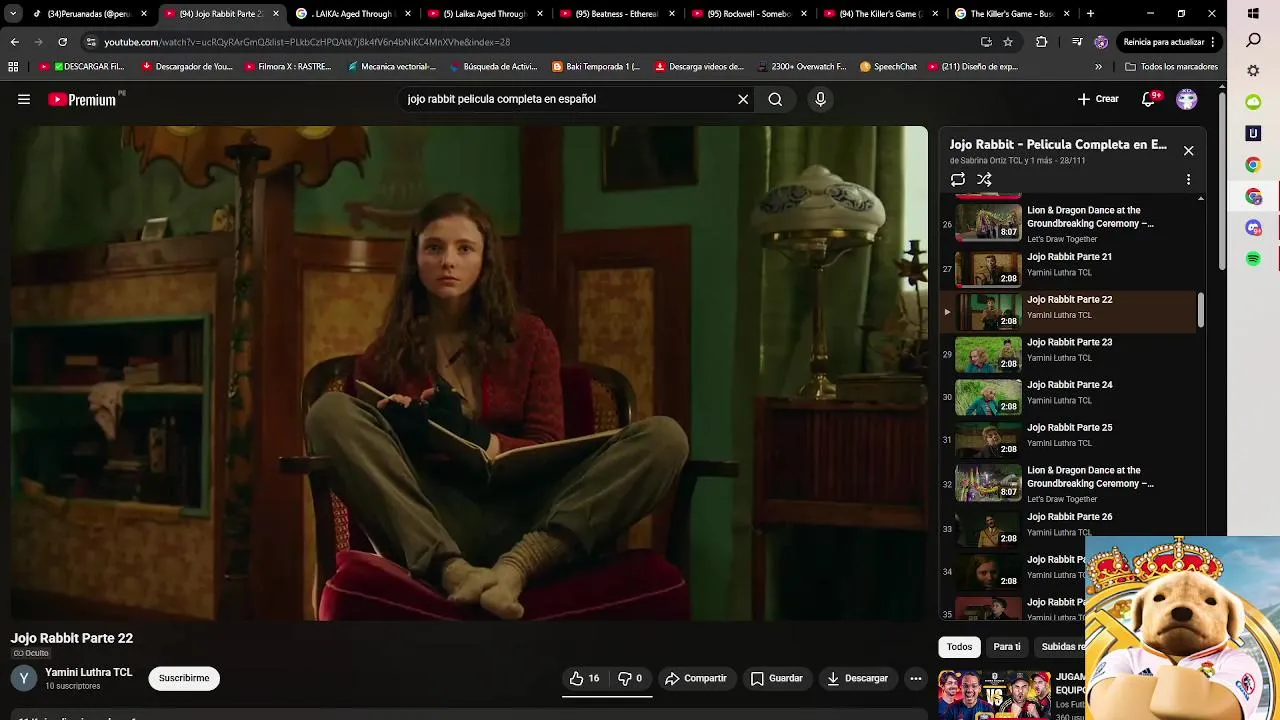Open more video actions ellipsis menu
Image resolution: width=1280 pixels, height=720 pixels.
pyautogui.click(x=915, y=678)
